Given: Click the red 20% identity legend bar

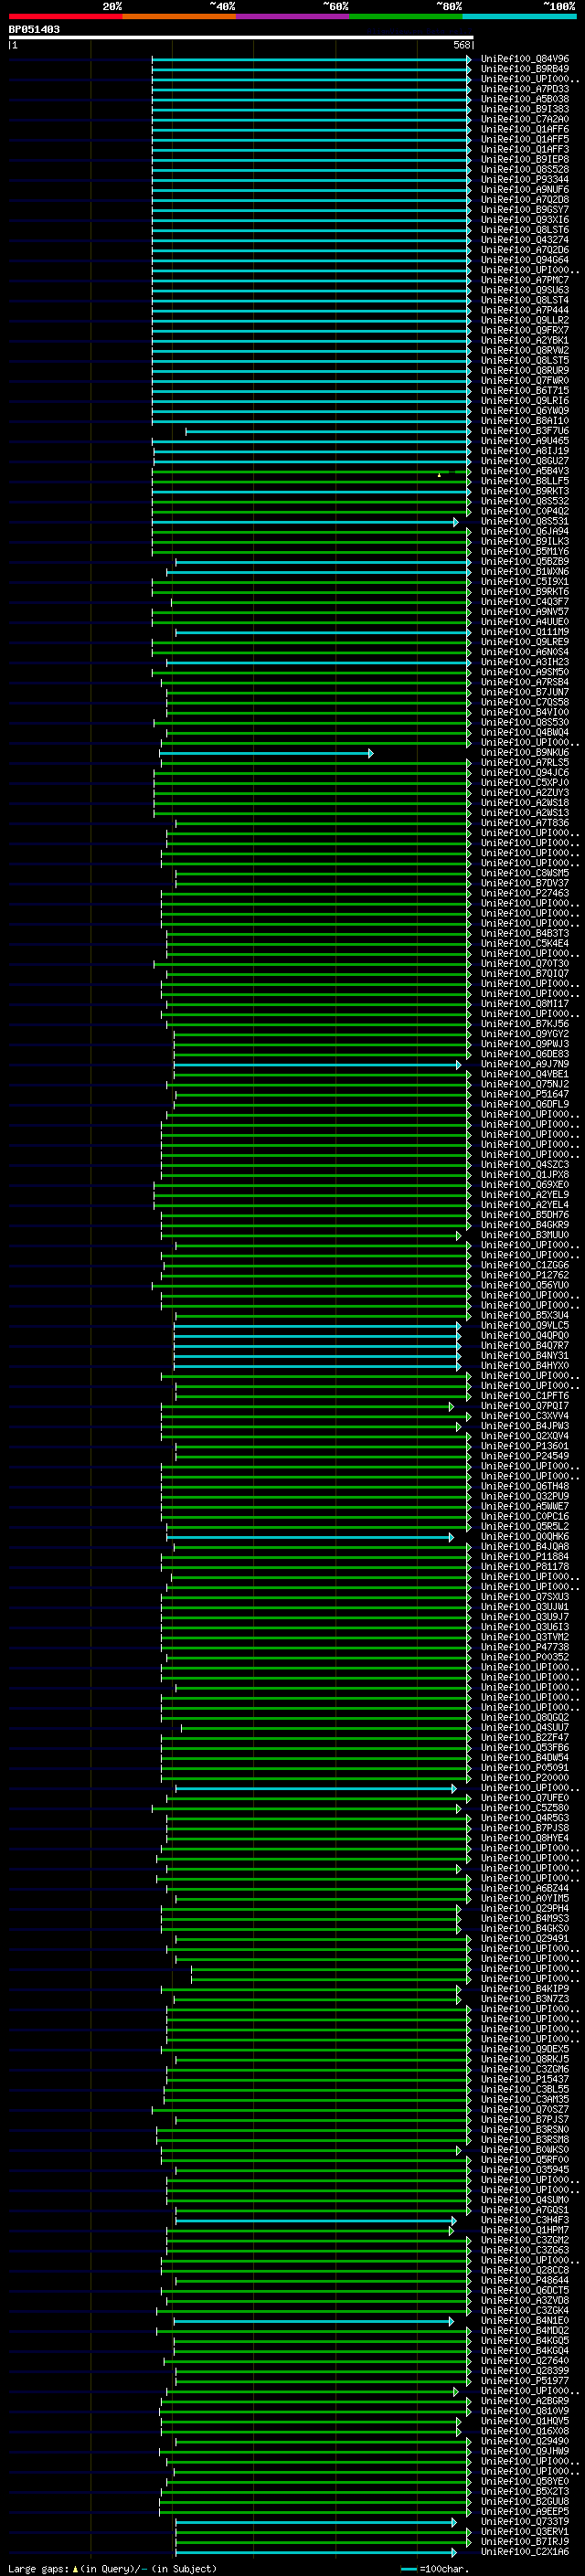Looking at the screenshot, I should click(65, 16).
